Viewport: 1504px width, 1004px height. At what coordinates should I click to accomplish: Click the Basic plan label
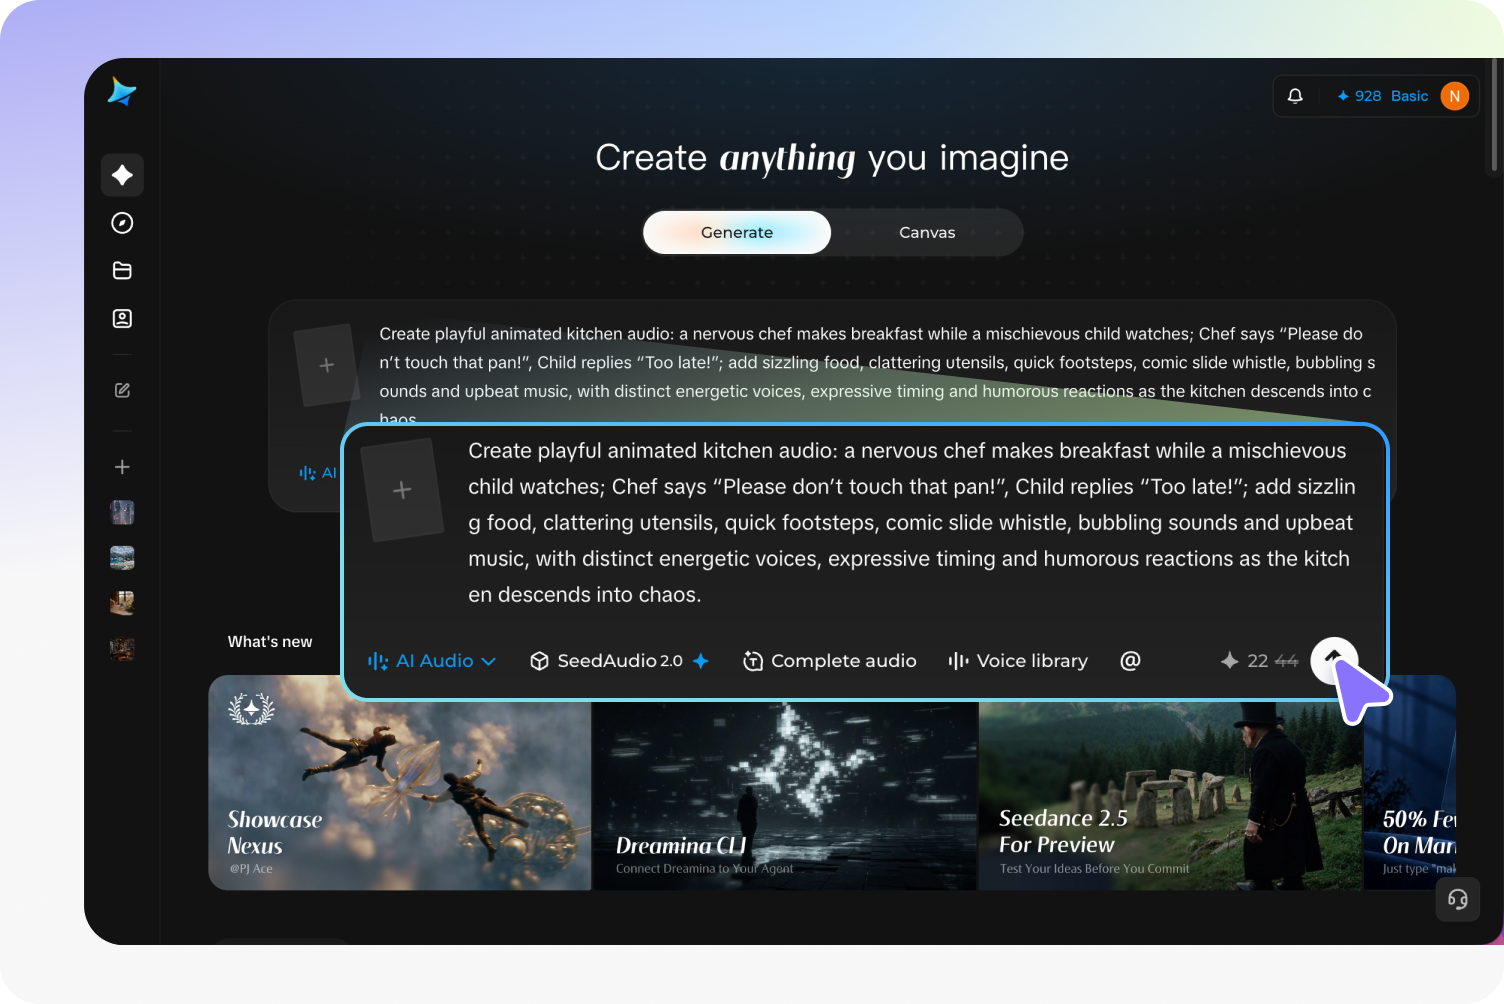coord(1409,96)
